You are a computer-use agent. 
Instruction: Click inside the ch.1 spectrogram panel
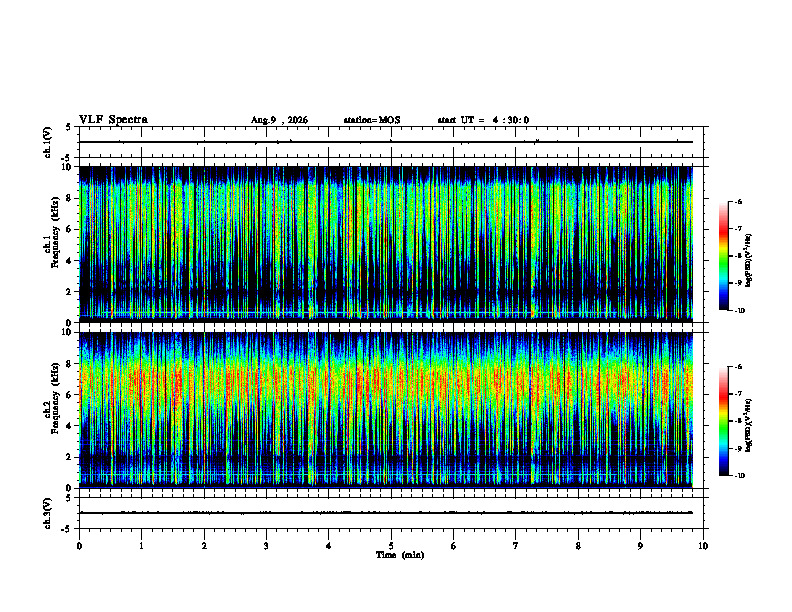[386, 243]
